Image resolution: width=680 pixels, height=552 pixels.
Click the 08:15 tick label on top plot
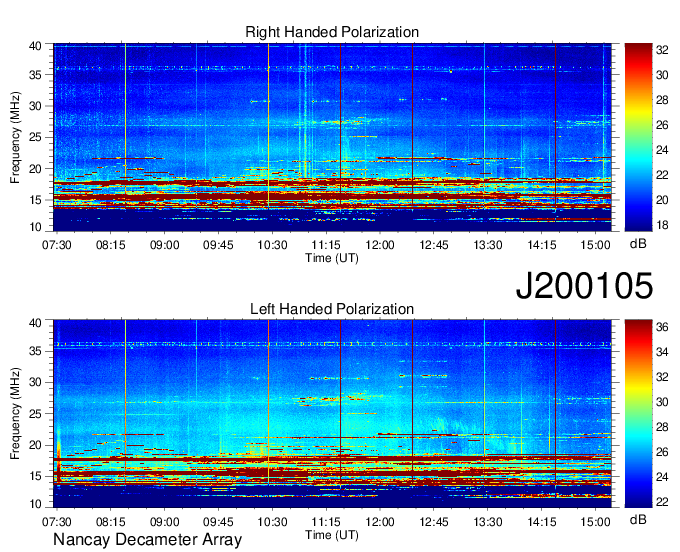coord(111,245)
